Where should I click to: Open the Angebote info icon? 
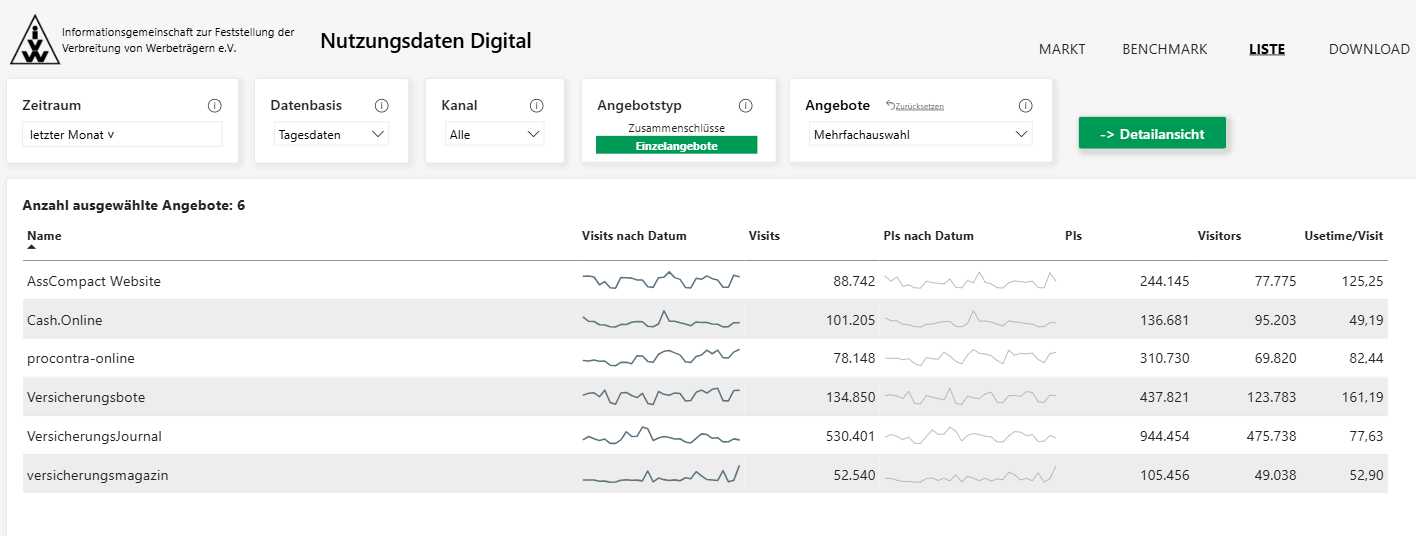click(x=1025, y=105)
